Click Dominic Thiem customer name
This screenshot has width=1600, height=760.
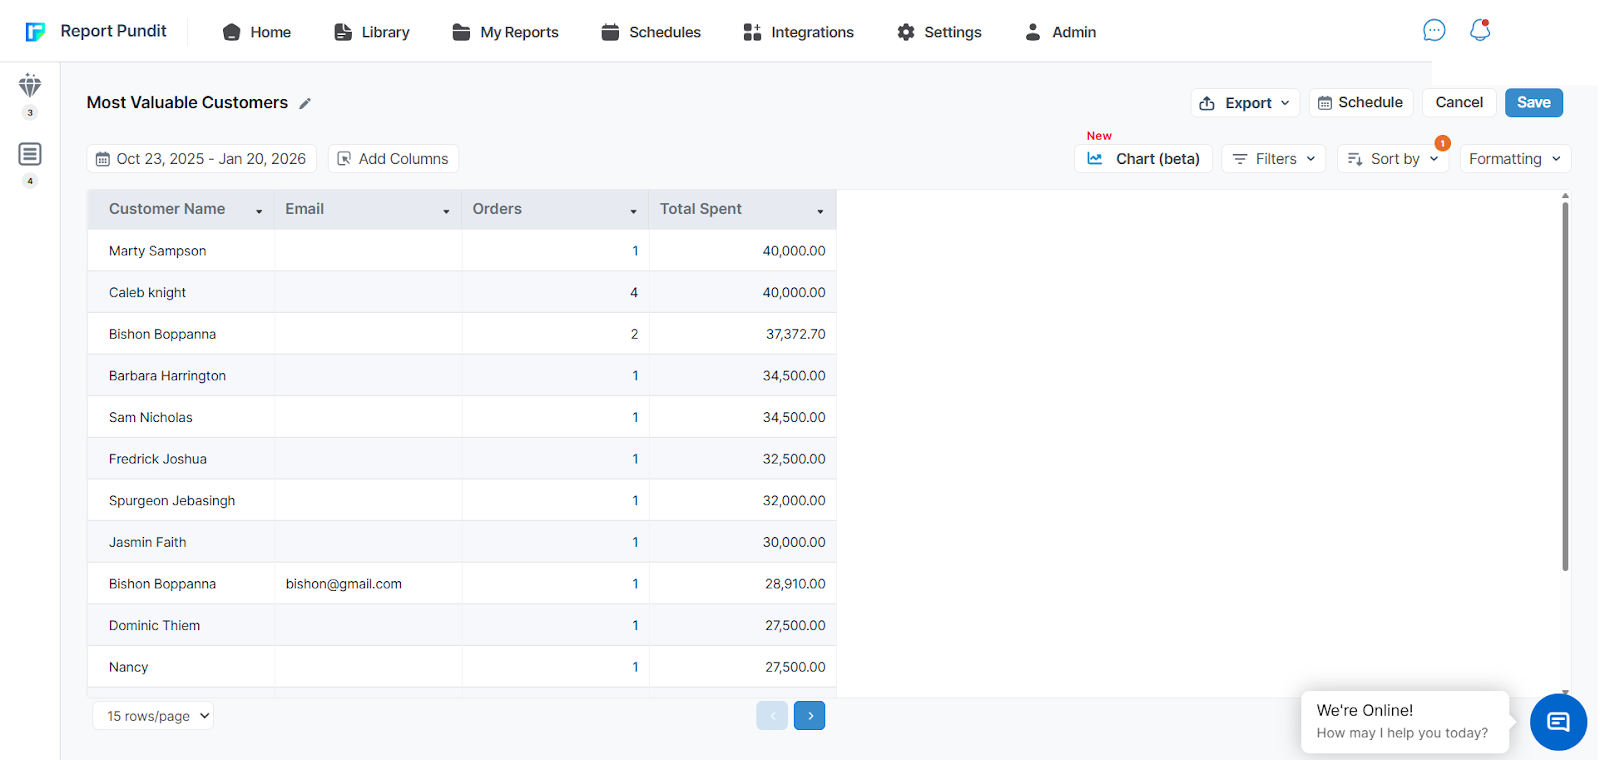click(154, 626)
